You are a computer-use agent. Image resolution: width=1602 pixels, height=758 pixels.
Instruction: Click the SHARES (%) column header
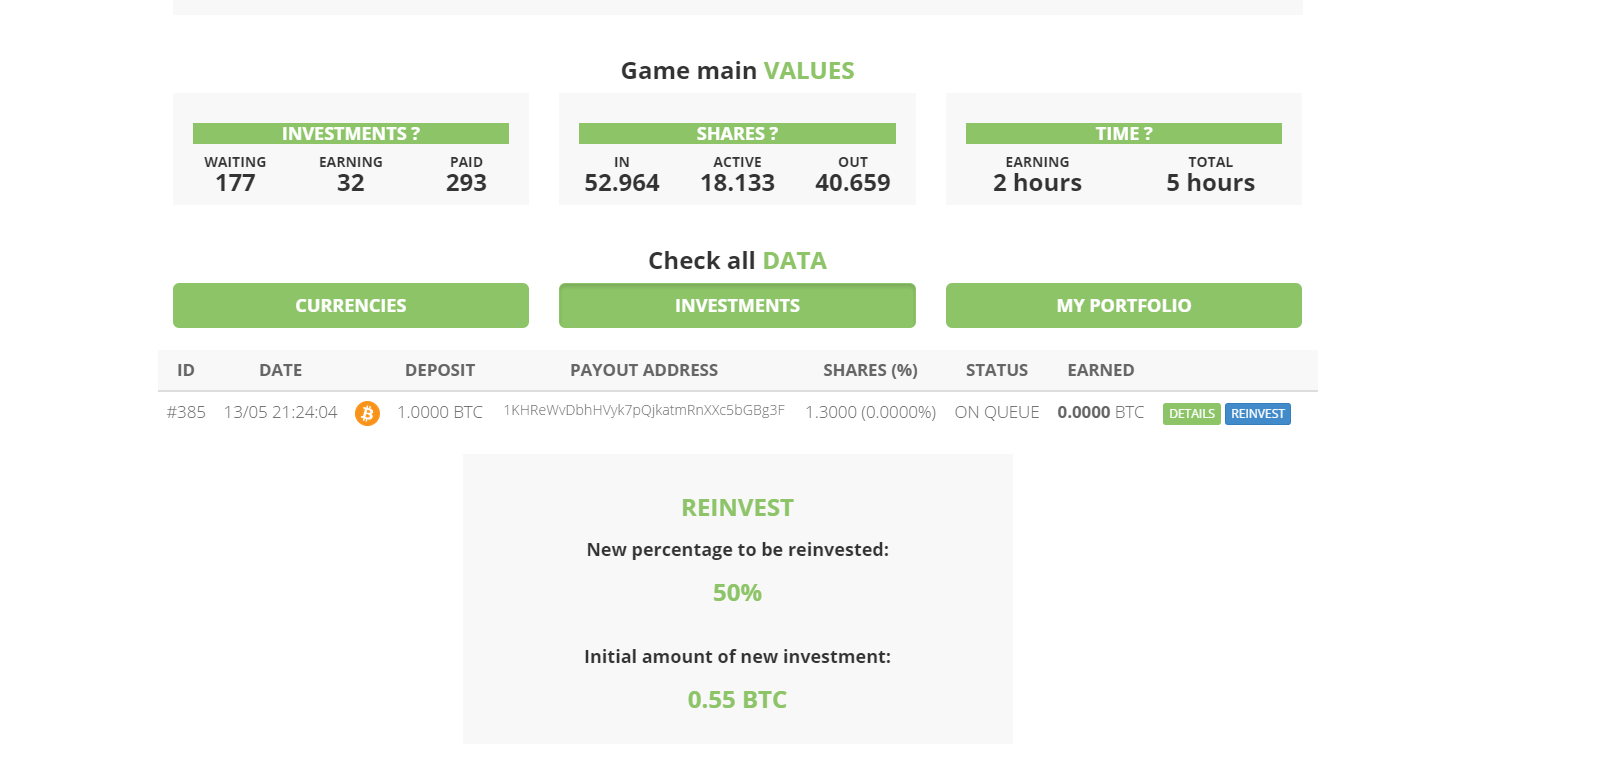(x=870, y=370)
